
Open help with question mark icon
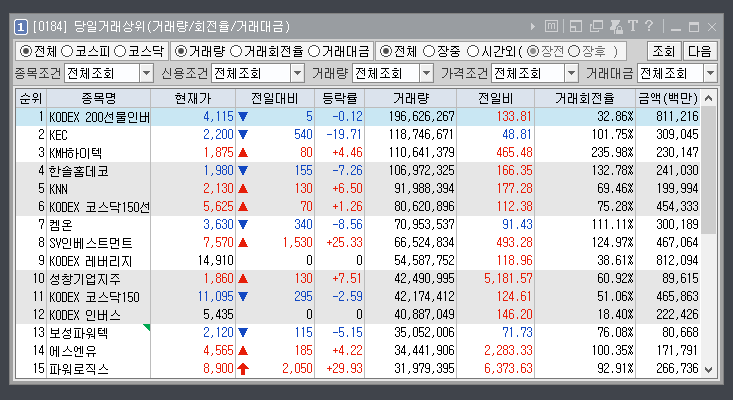click(x=649, y=26)
